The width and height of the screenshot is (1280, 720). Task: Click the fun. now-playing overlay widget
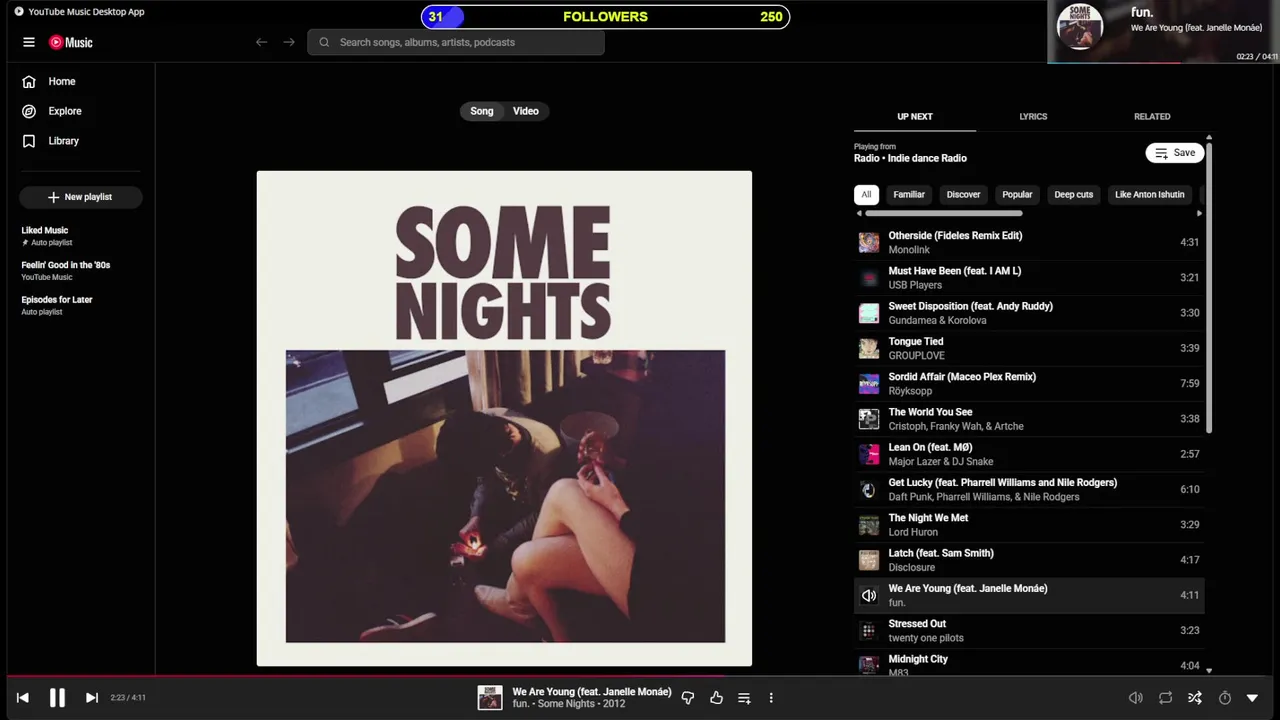point(1163,32)
